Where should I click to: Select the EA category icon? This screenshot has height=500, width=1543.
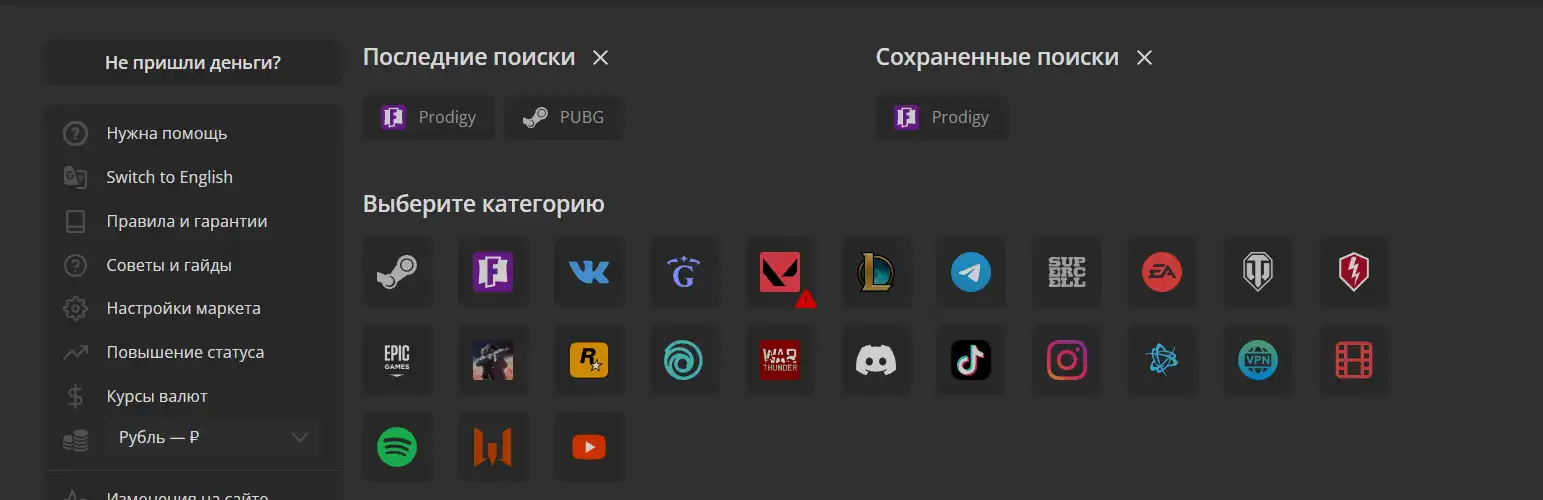pos(1163,272)
